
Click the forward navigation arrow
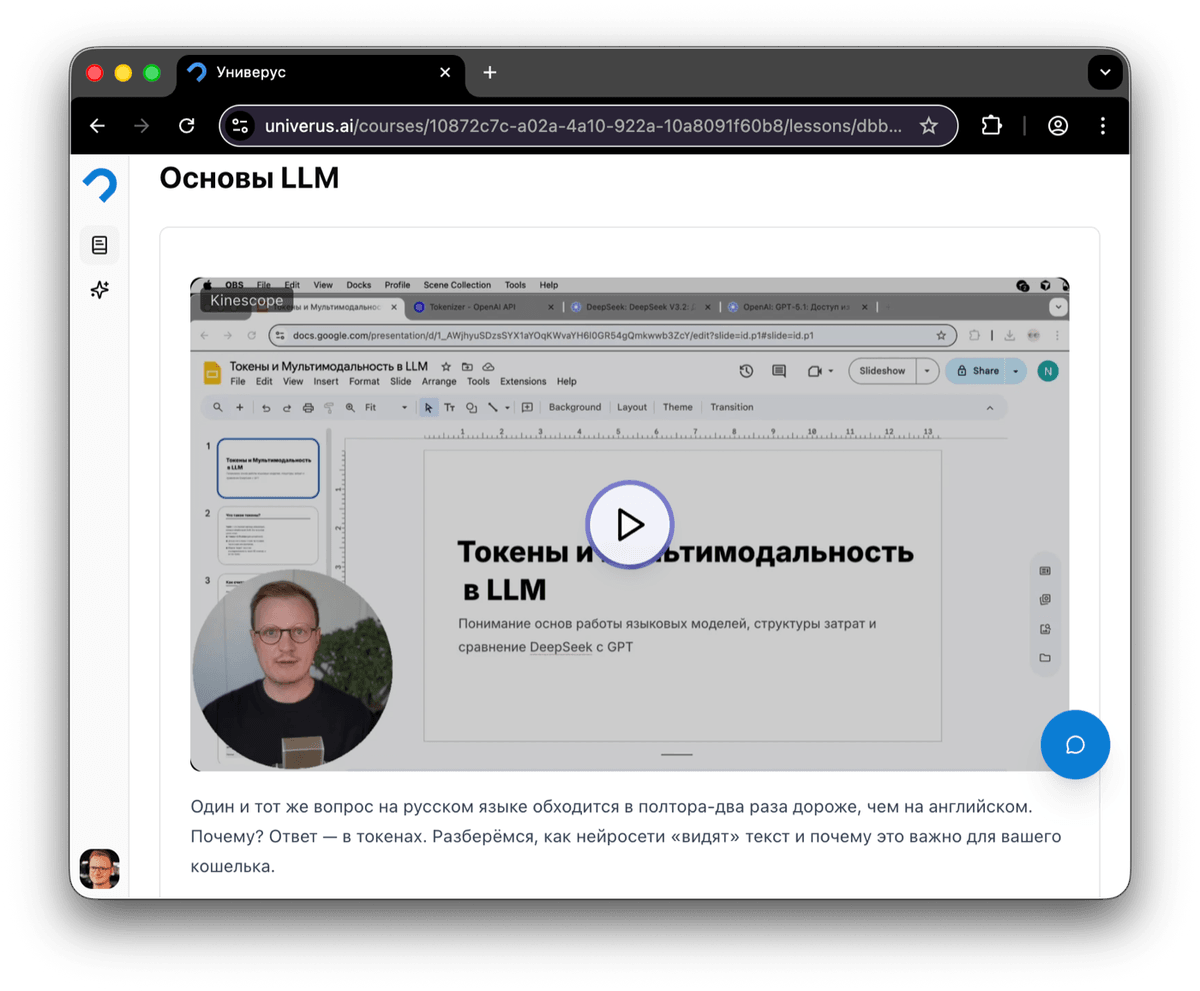click(x=142, y=126)
